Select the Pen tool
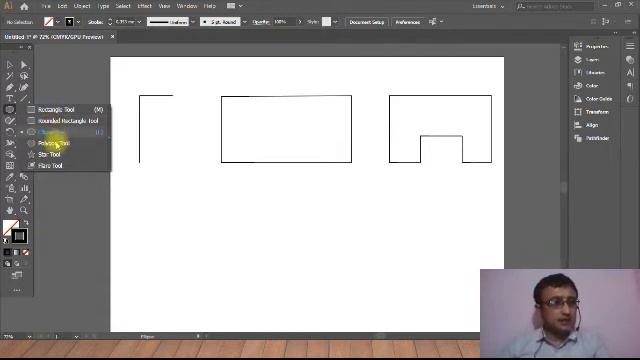This screenshot has height=360, width=640. coord(10,87)
